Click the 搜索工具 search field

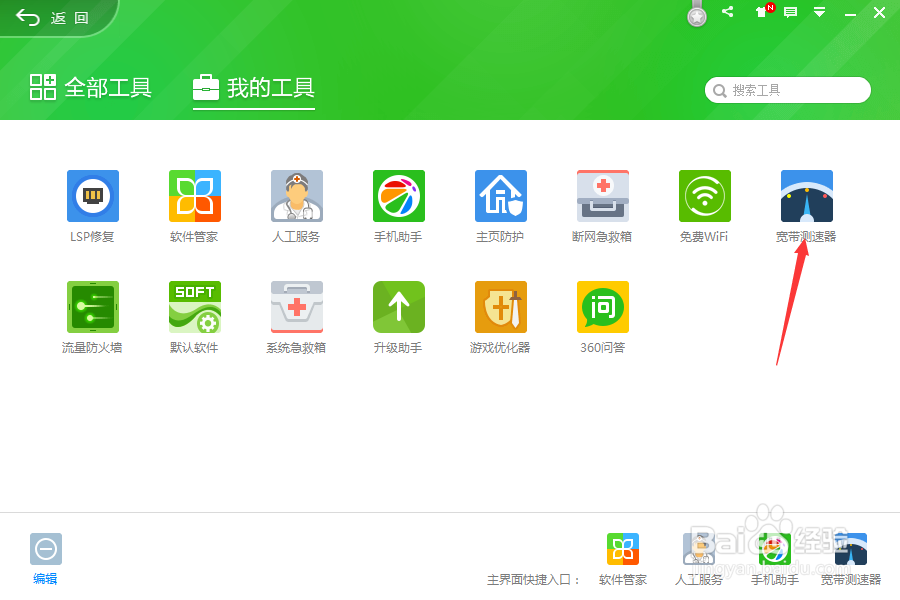pyautogui.click(x=787, y=90)
